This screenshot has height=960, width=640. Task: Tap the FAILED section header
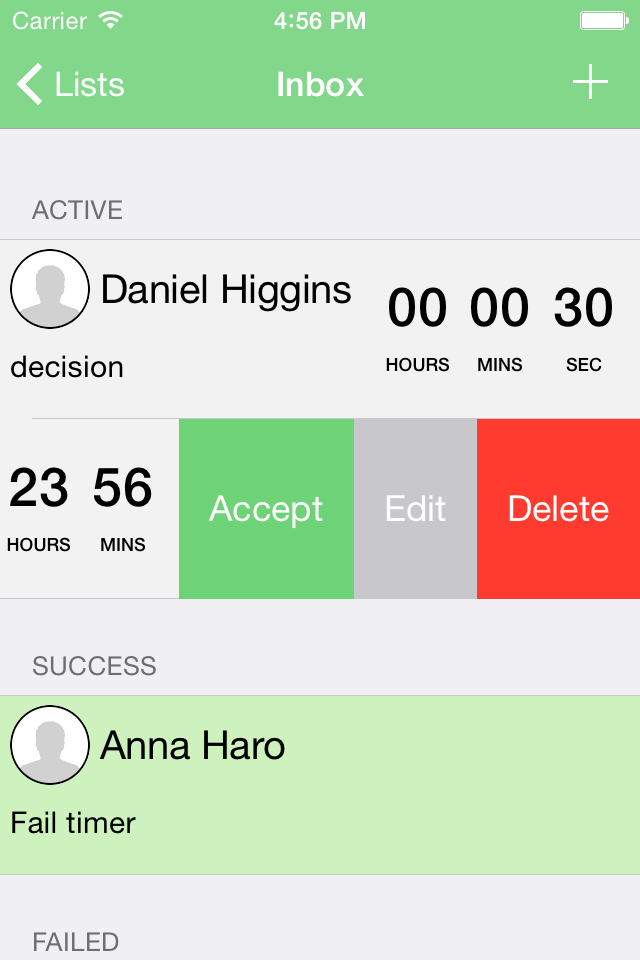[x=75, y=942]
